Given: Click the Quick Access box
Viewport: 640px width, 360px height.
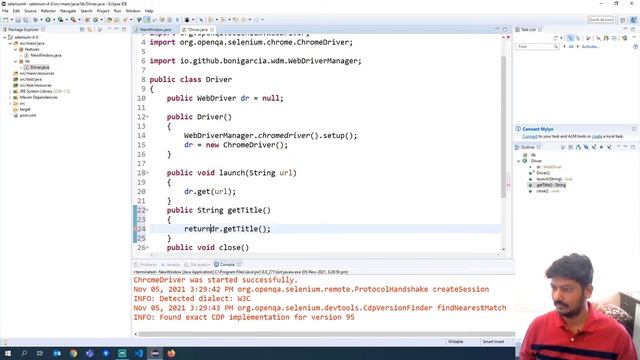Looking at the screenshot, I should coord(600,20).
